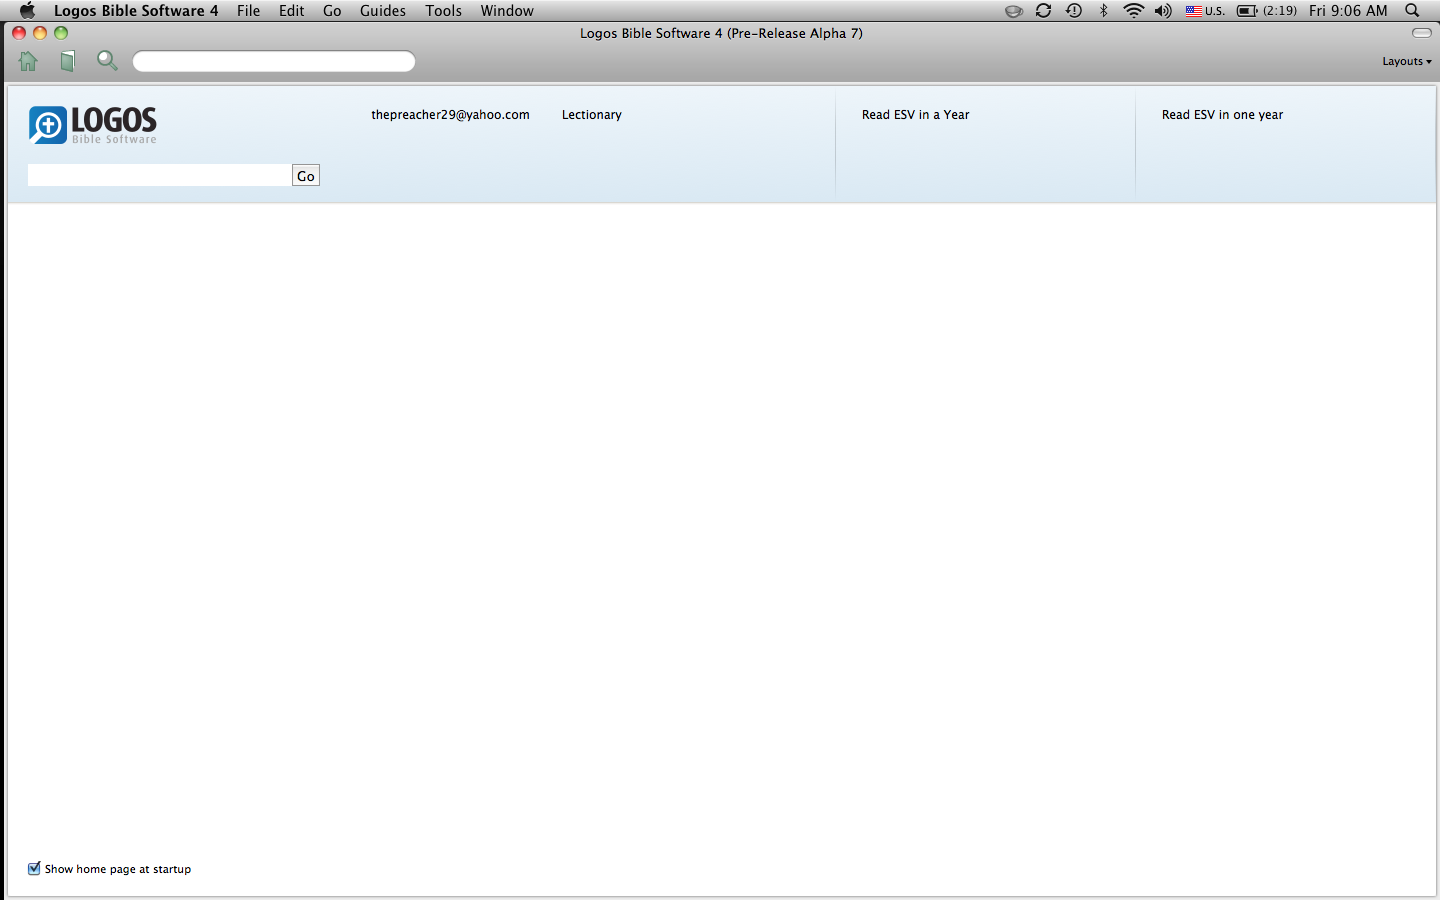Open the Edit menu
This screenshot has width=1440, height=900.
pos(291,10)
